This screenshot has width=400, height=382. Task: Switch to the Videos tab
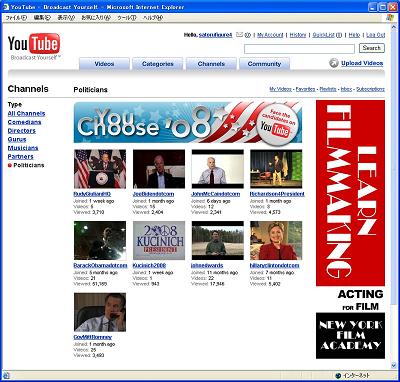pos(104,64)
